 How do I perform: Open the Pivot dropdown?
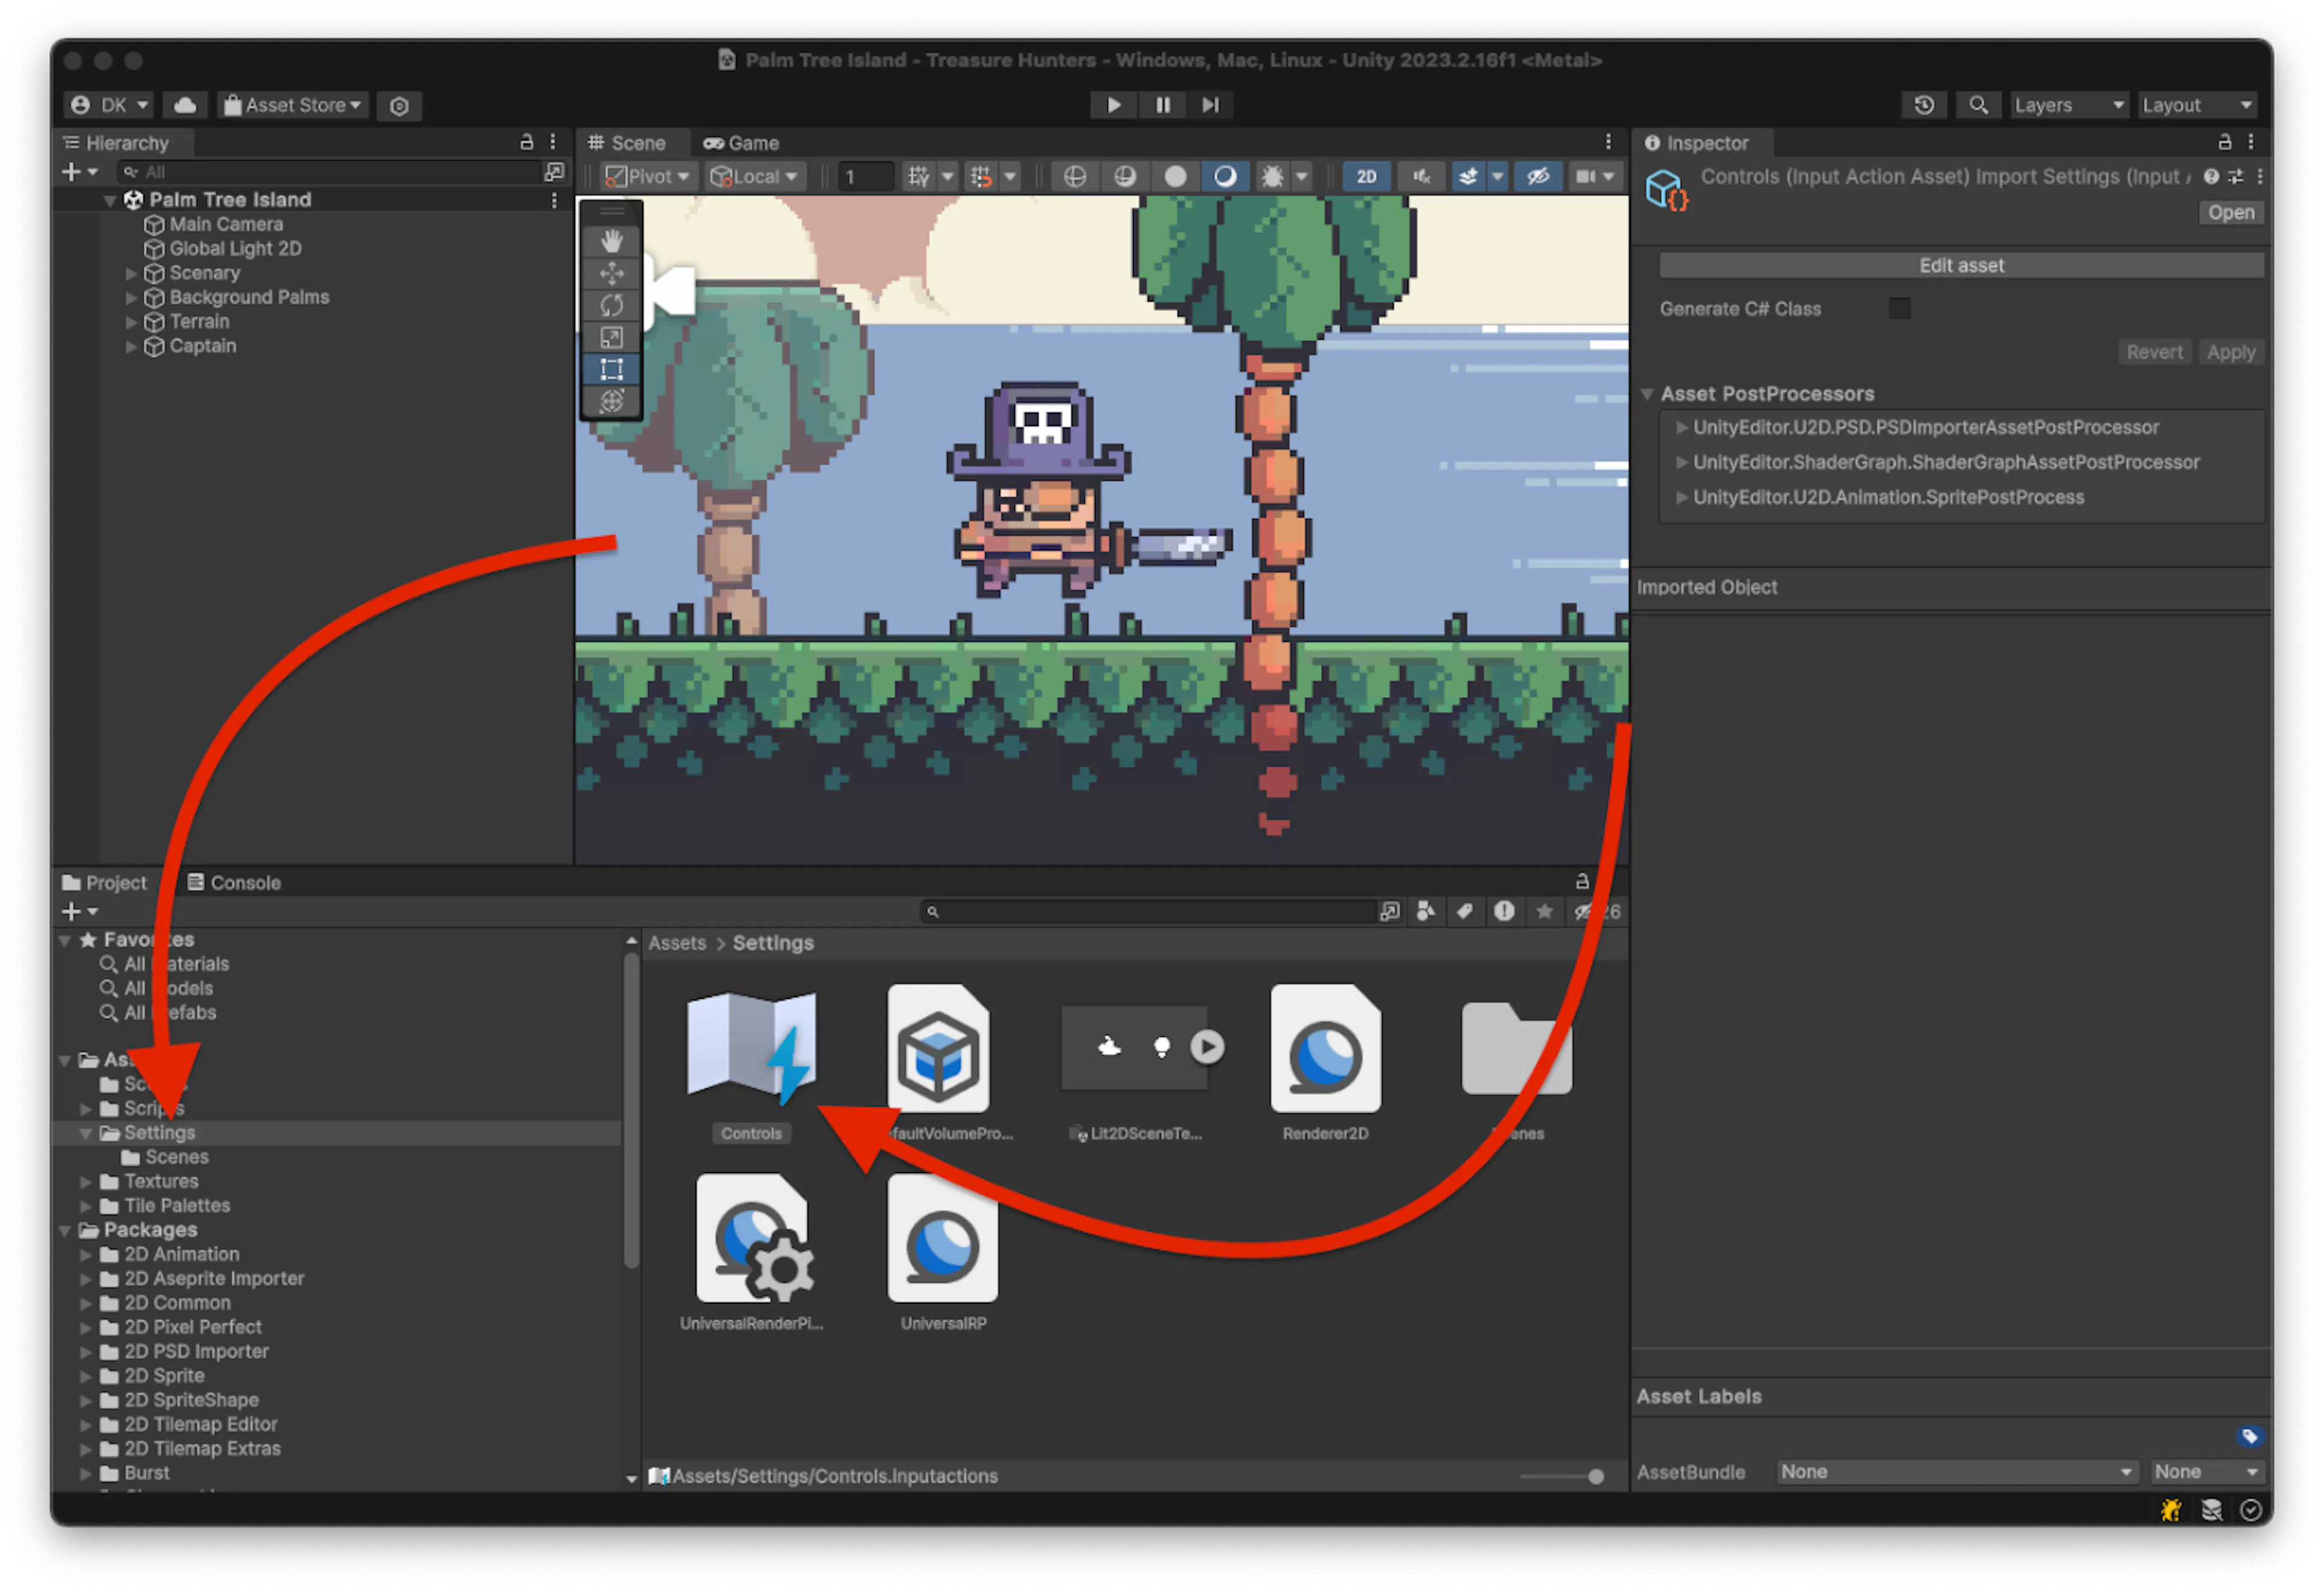[x=648, y=177]
